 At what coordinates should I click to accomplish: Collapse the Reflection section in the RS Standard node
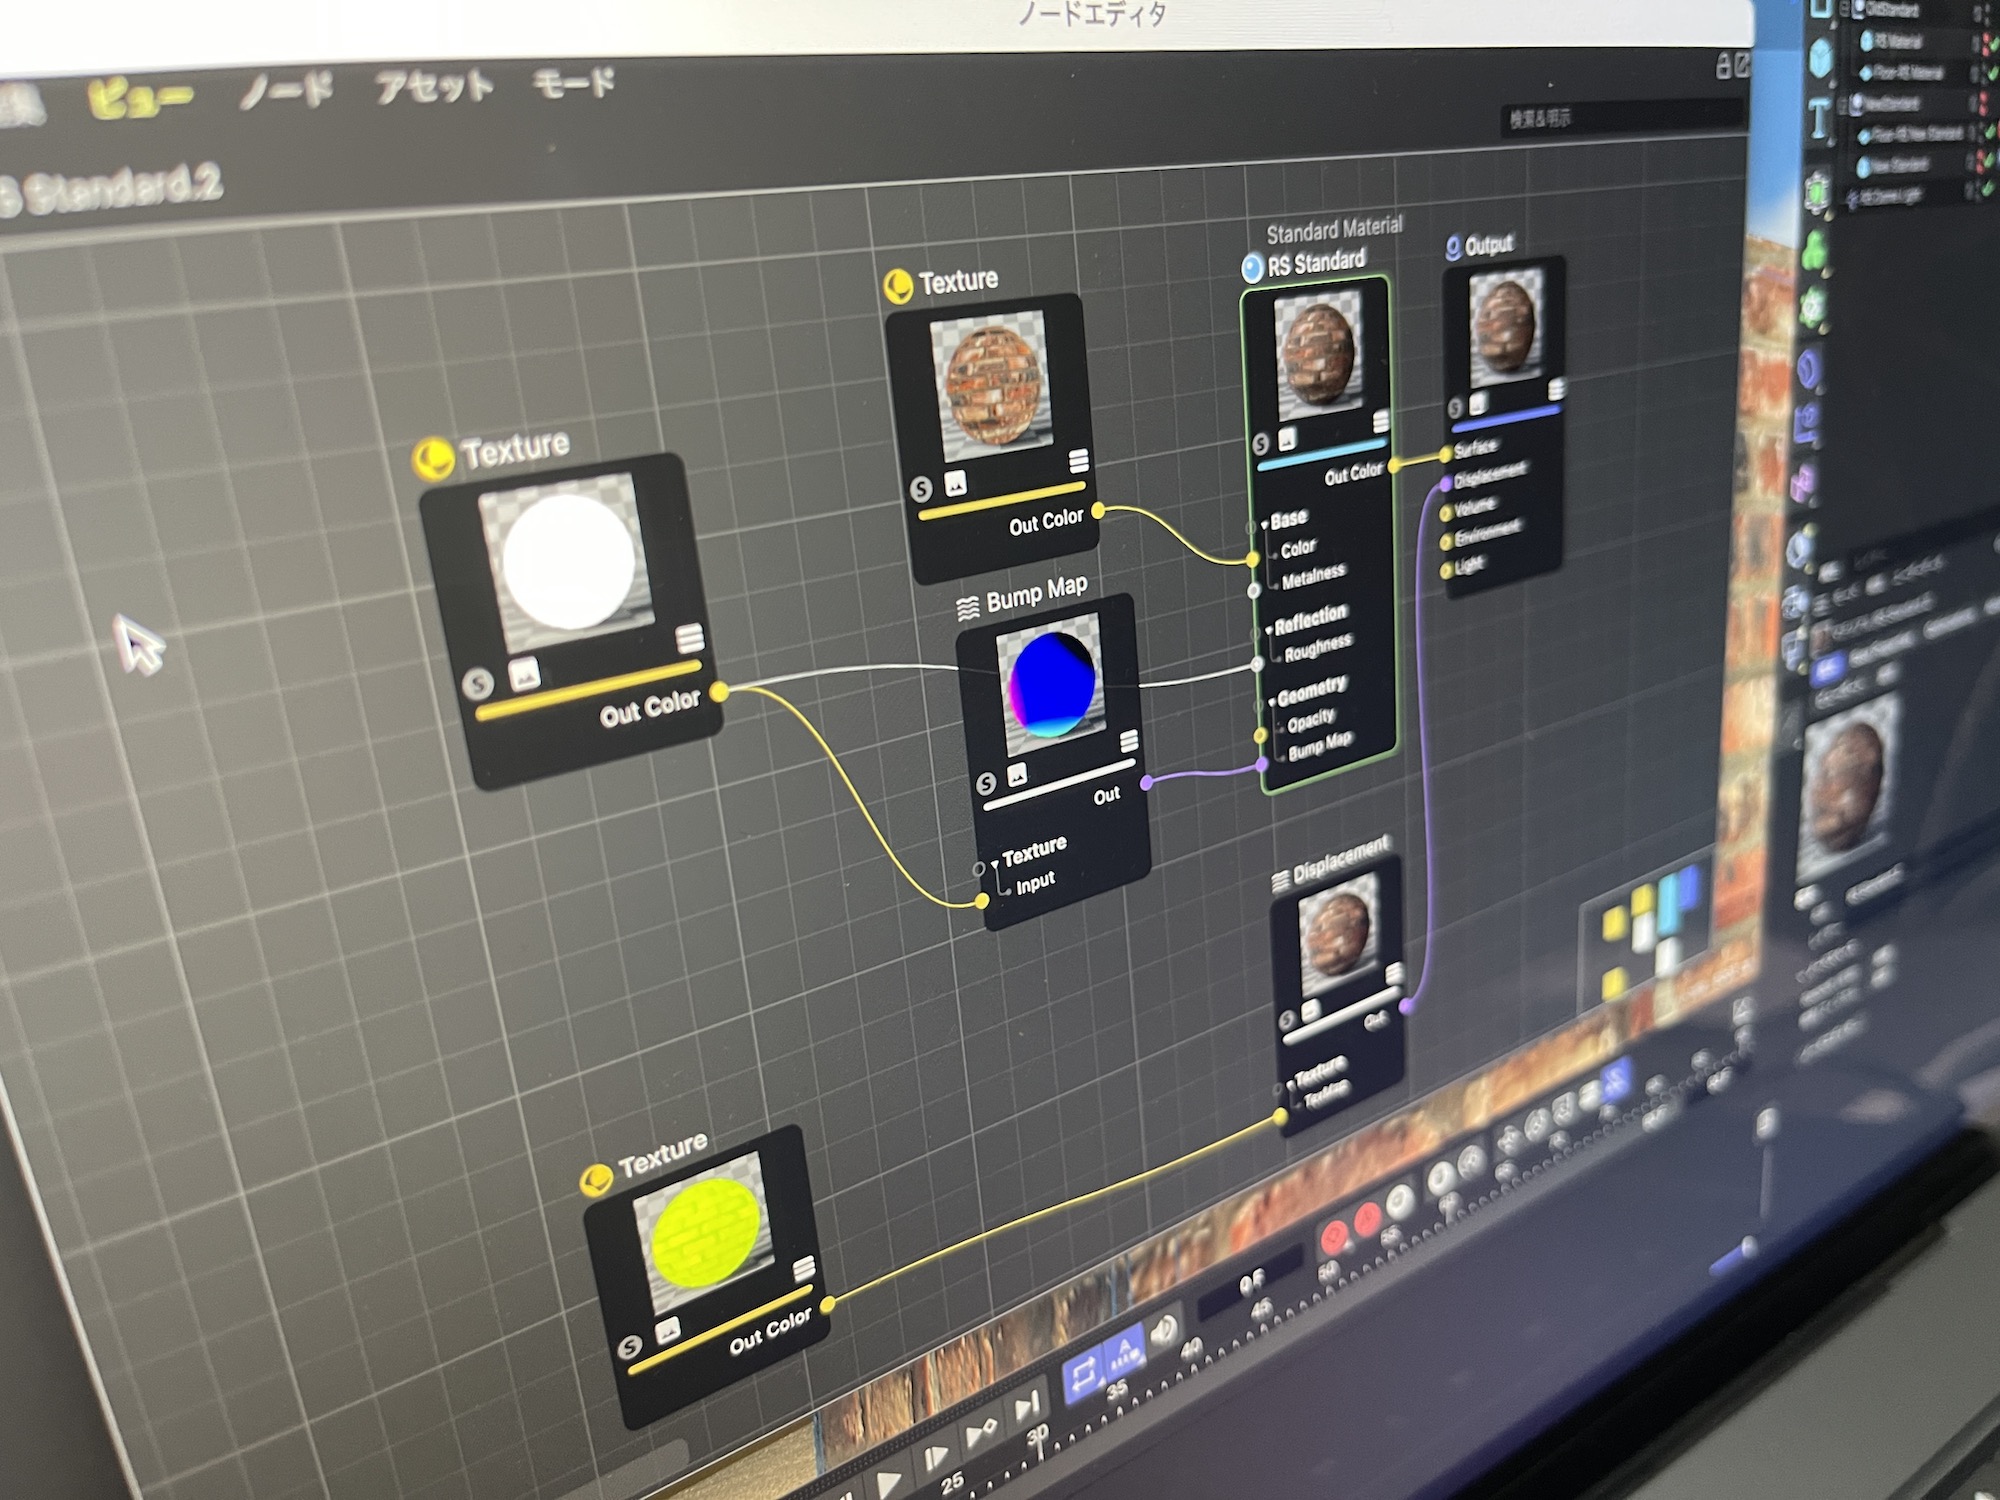click(x=1269, y=630)
